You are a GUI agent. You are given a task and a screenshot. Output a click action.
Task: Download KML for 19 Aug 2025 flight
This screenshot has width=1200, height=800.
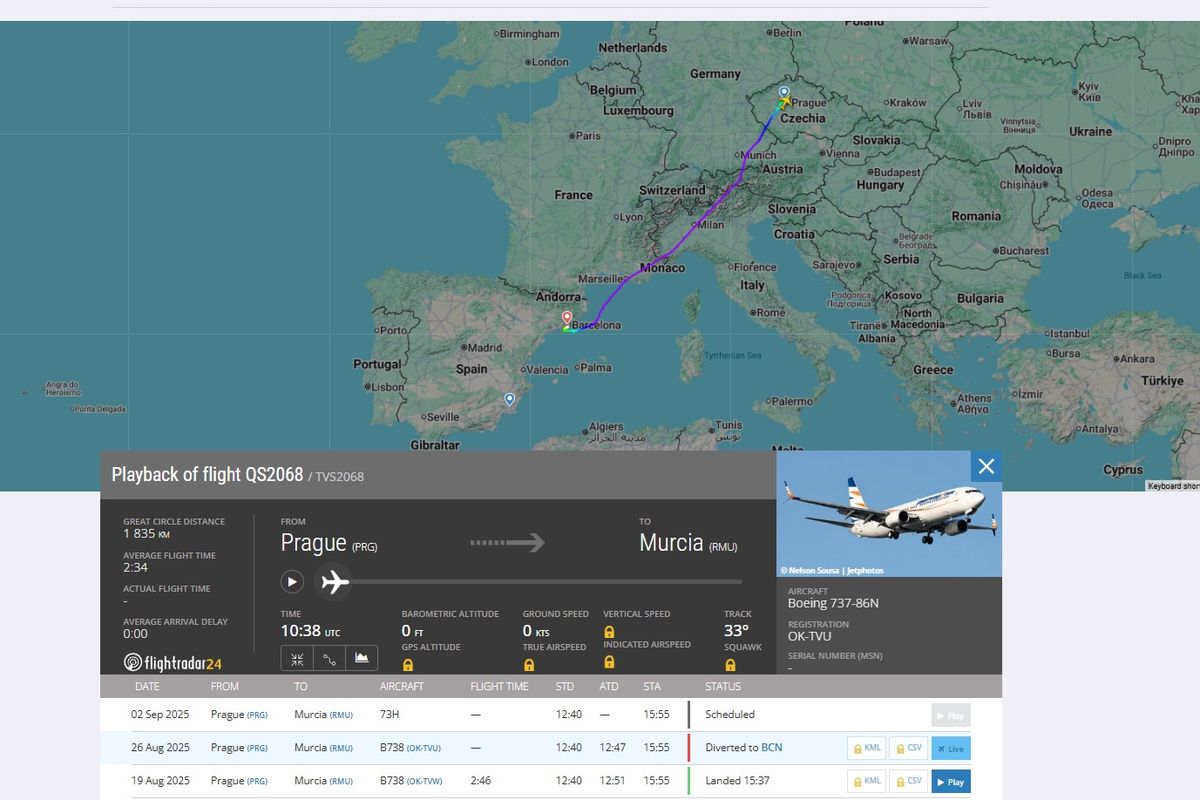click(867, 781)
